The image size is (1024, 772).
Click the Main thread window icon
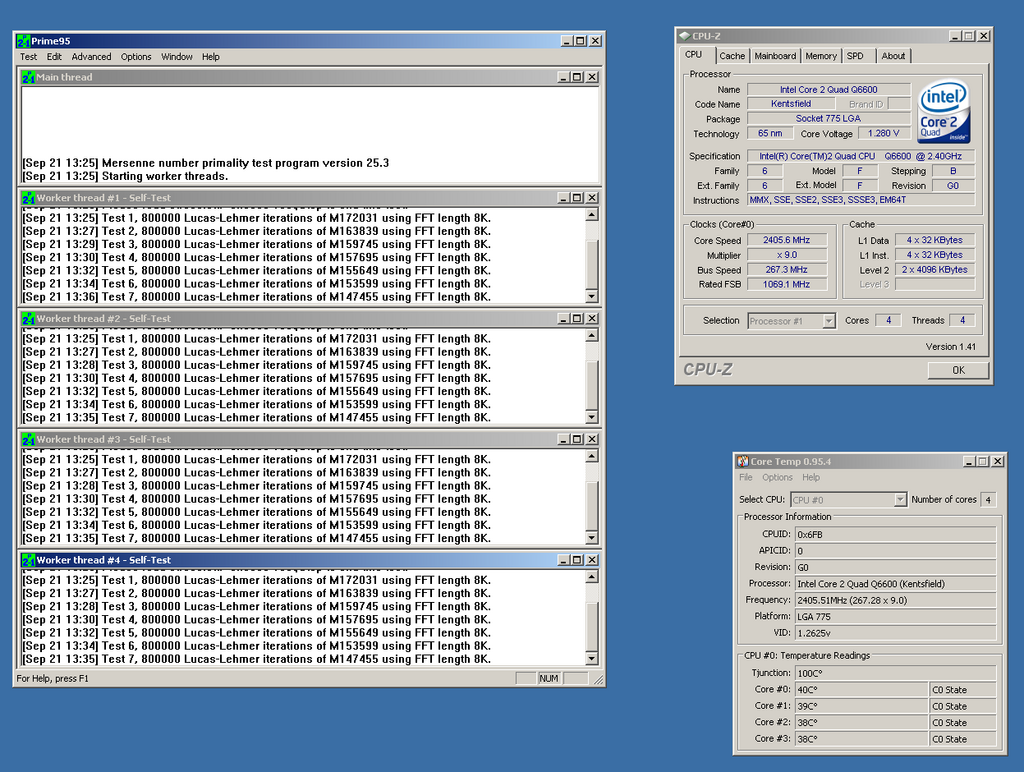pyautogui.click(x=28, y=77)
